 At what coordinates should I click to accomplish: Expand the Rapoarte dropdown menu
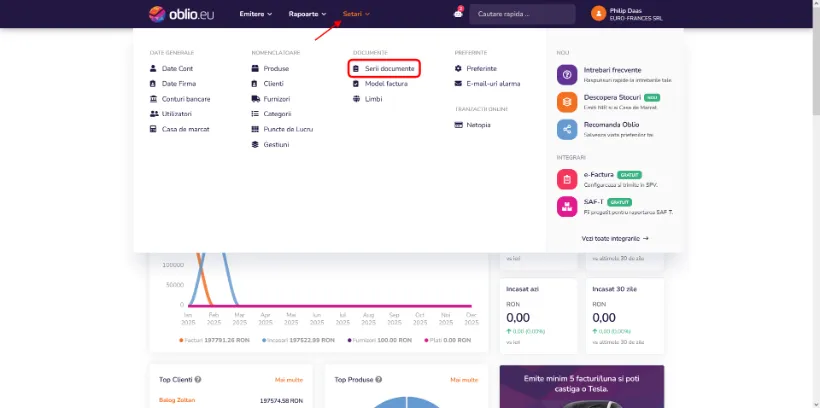[308, 14]
